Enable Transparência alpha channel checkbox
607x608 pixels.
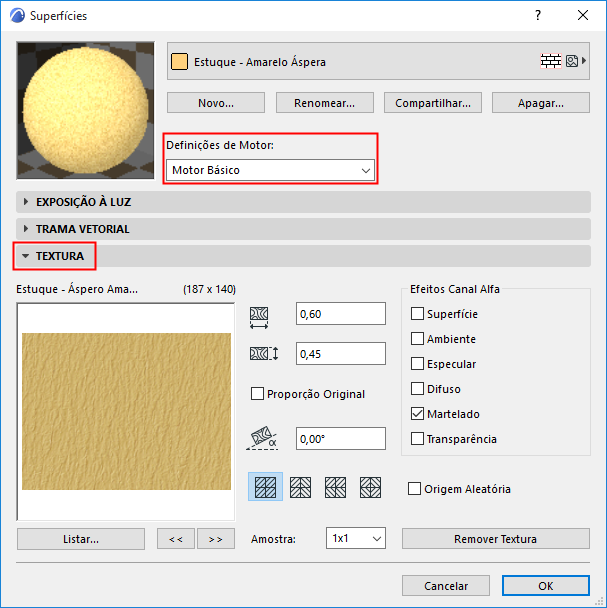coord(417,439)
